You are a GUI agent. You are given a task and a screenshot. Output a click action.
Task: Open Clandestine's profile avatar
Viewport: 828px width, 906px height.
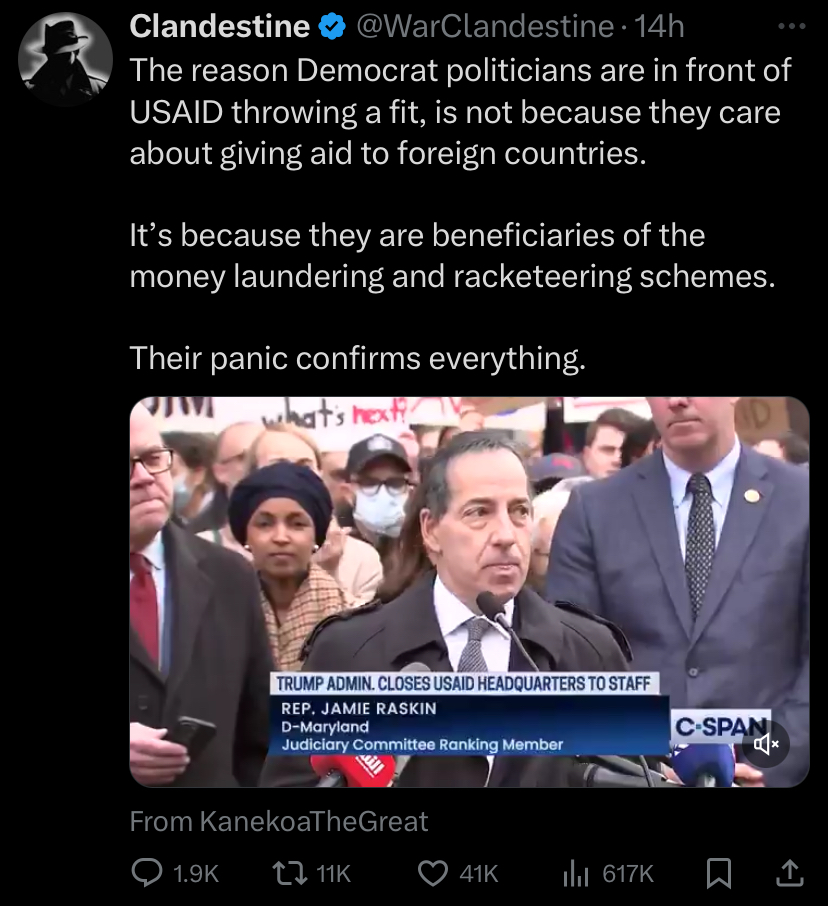click(x=65, y=59)
